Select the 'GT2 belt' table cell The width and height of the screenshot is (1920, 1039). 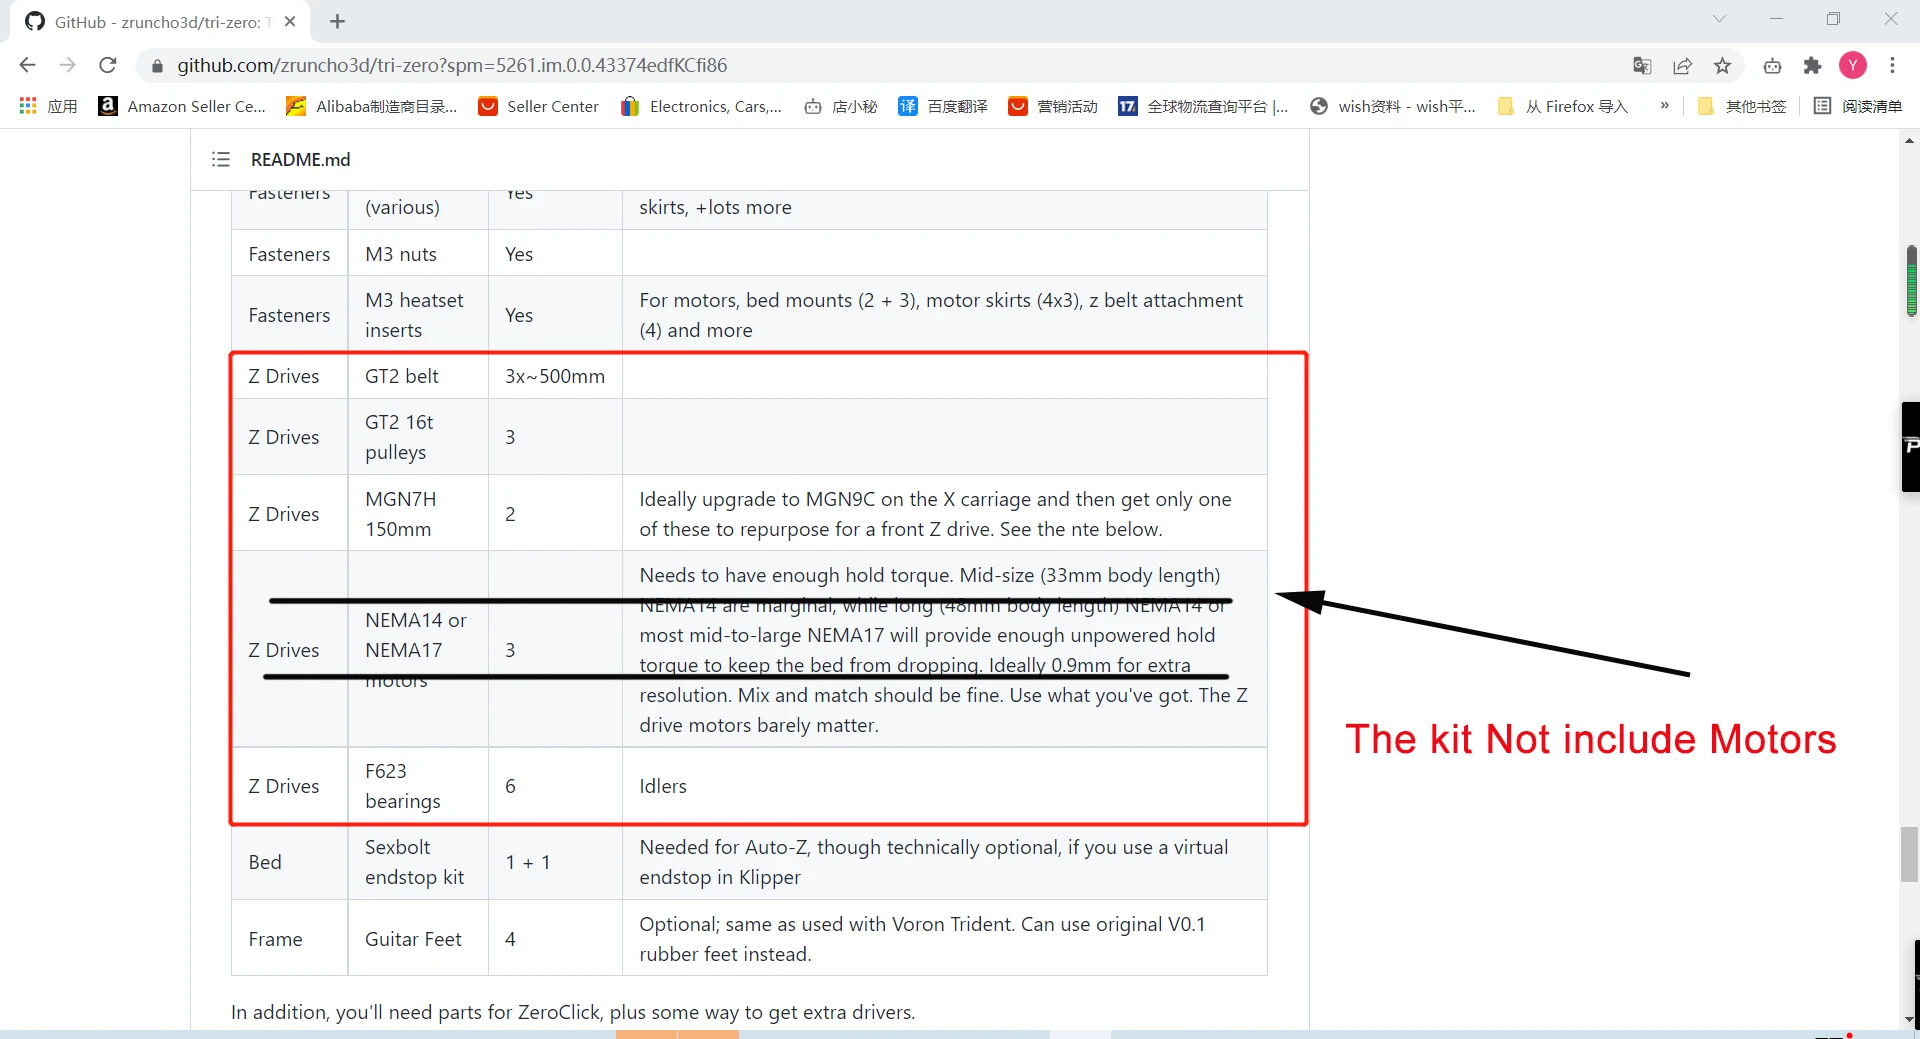[x=418, y=376]
